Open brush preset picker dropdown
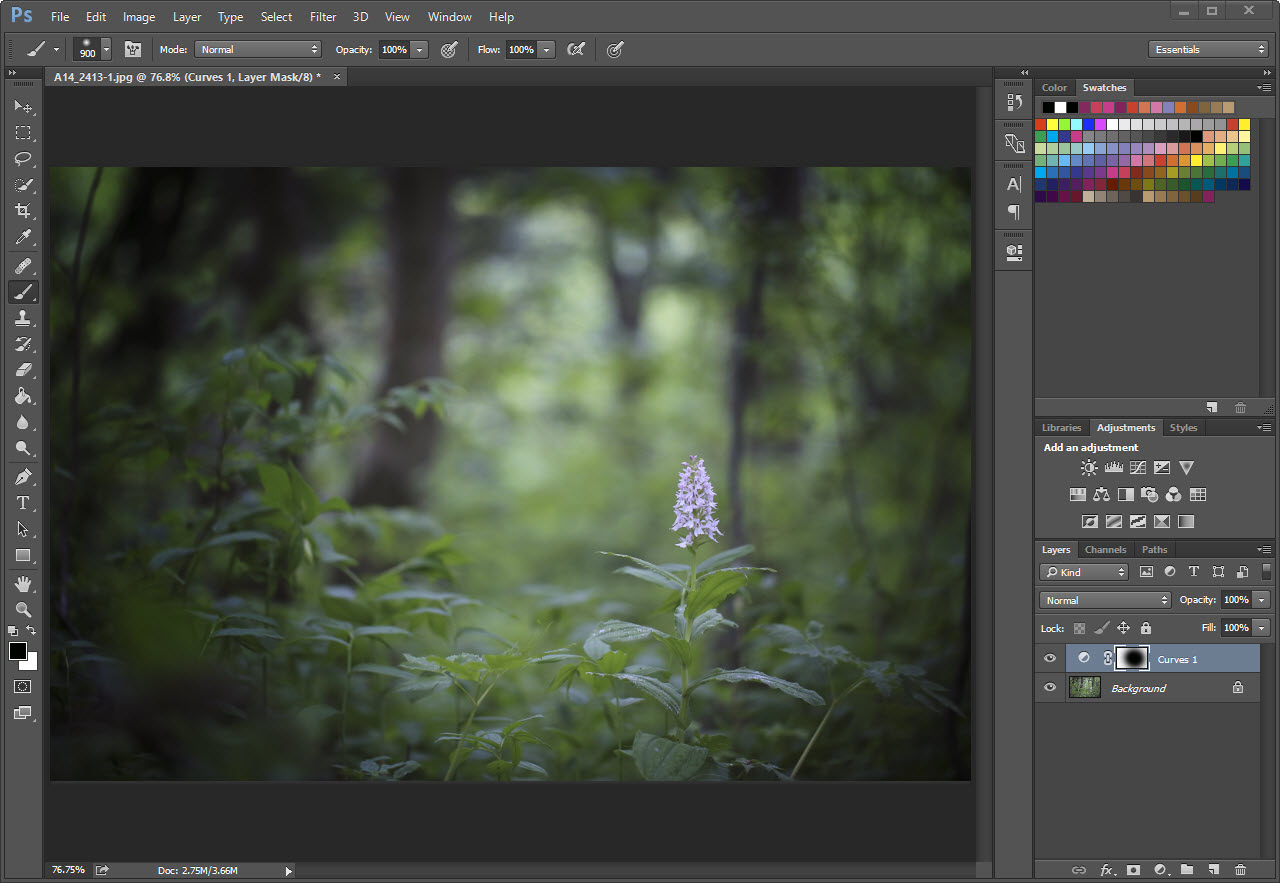Viewport: 1280px width, 883px height. (107, 49)
